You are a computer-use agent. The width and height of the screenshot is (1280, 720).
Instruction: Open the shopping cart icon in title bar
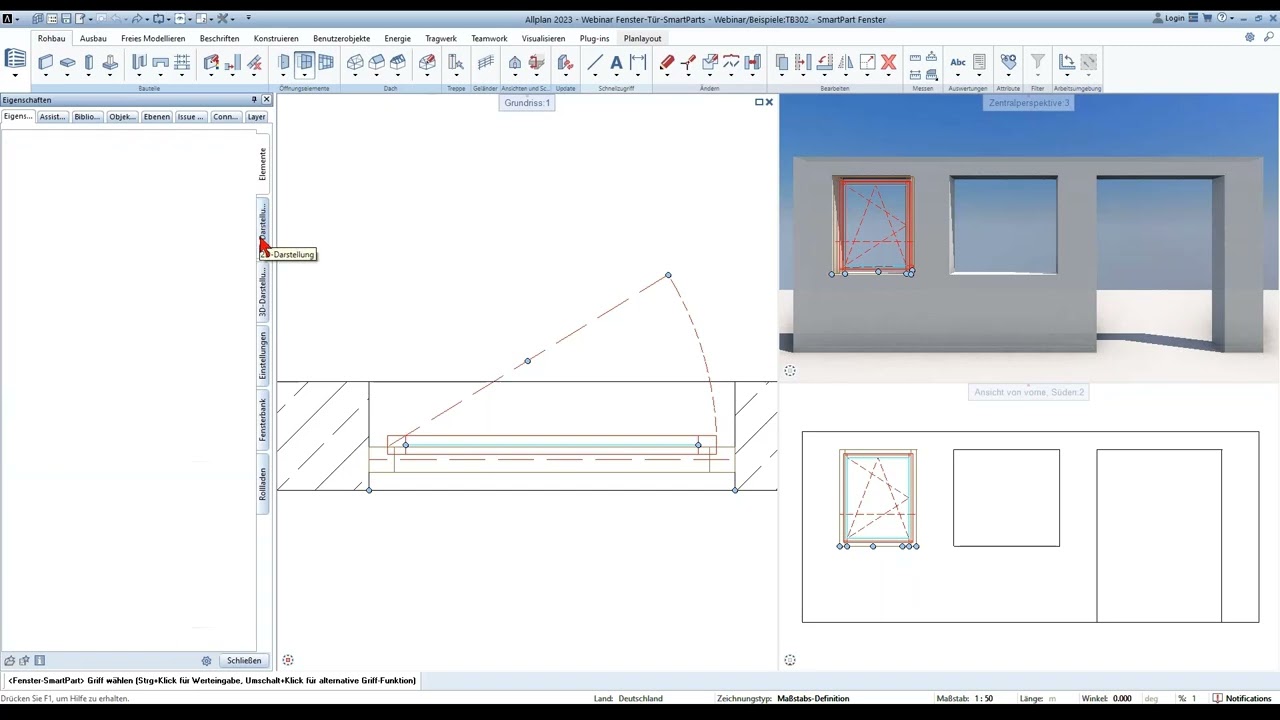(x=1207, y=18)
